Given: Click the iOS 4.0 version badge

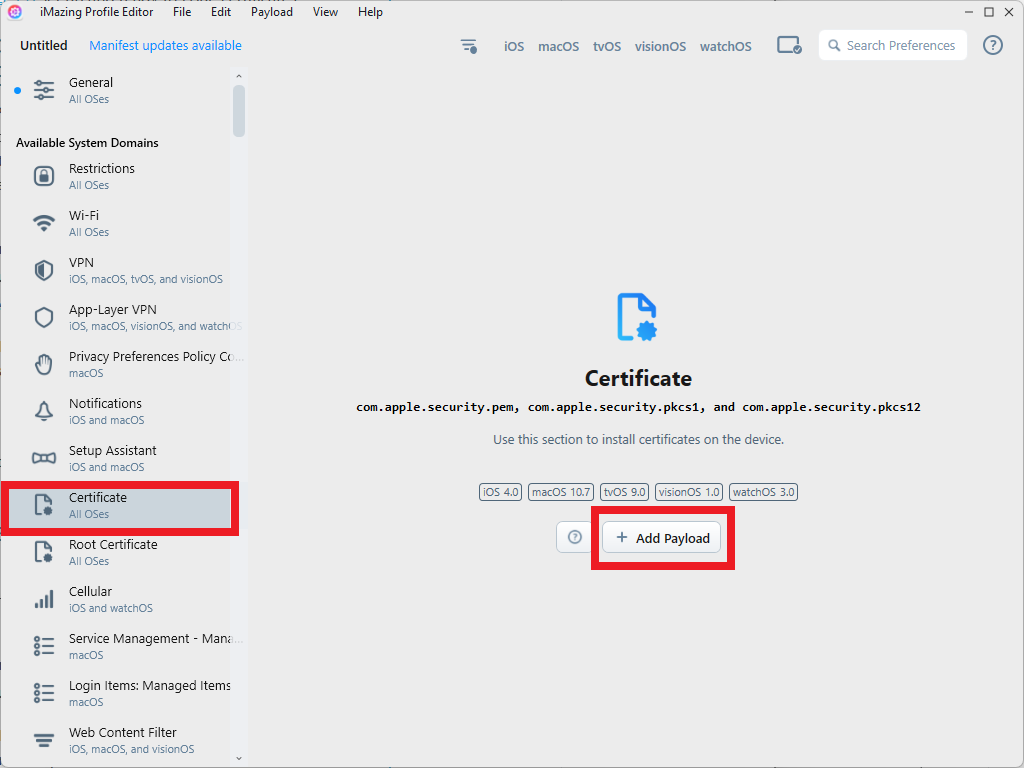Looking at the screenshot, I should click(x=500, y=492).
